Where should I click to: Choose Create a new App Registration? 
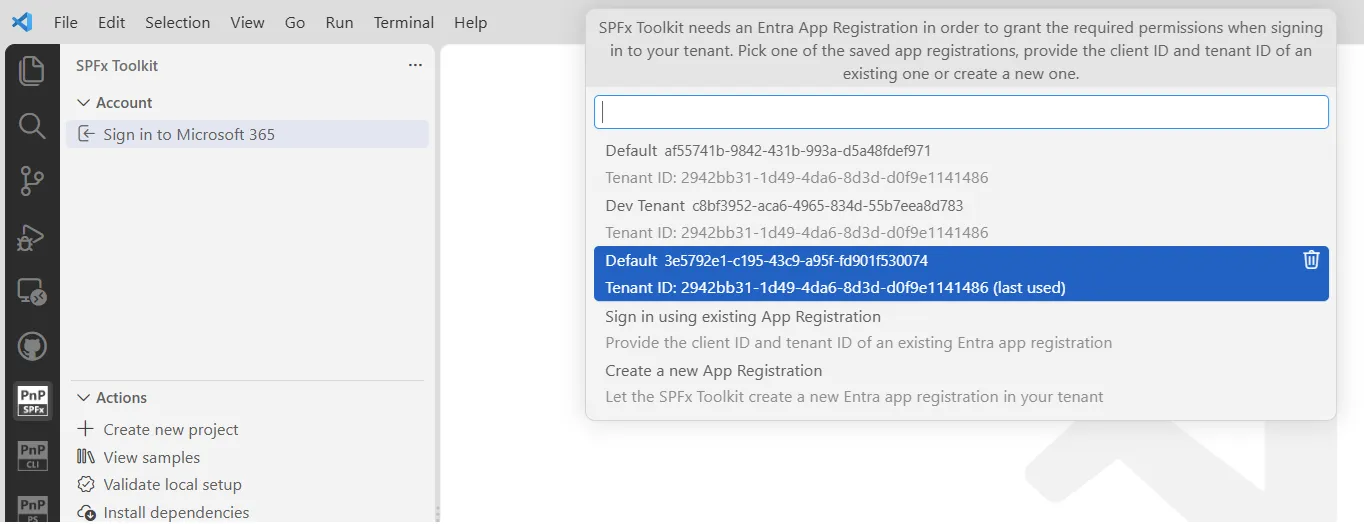(961, 383)
